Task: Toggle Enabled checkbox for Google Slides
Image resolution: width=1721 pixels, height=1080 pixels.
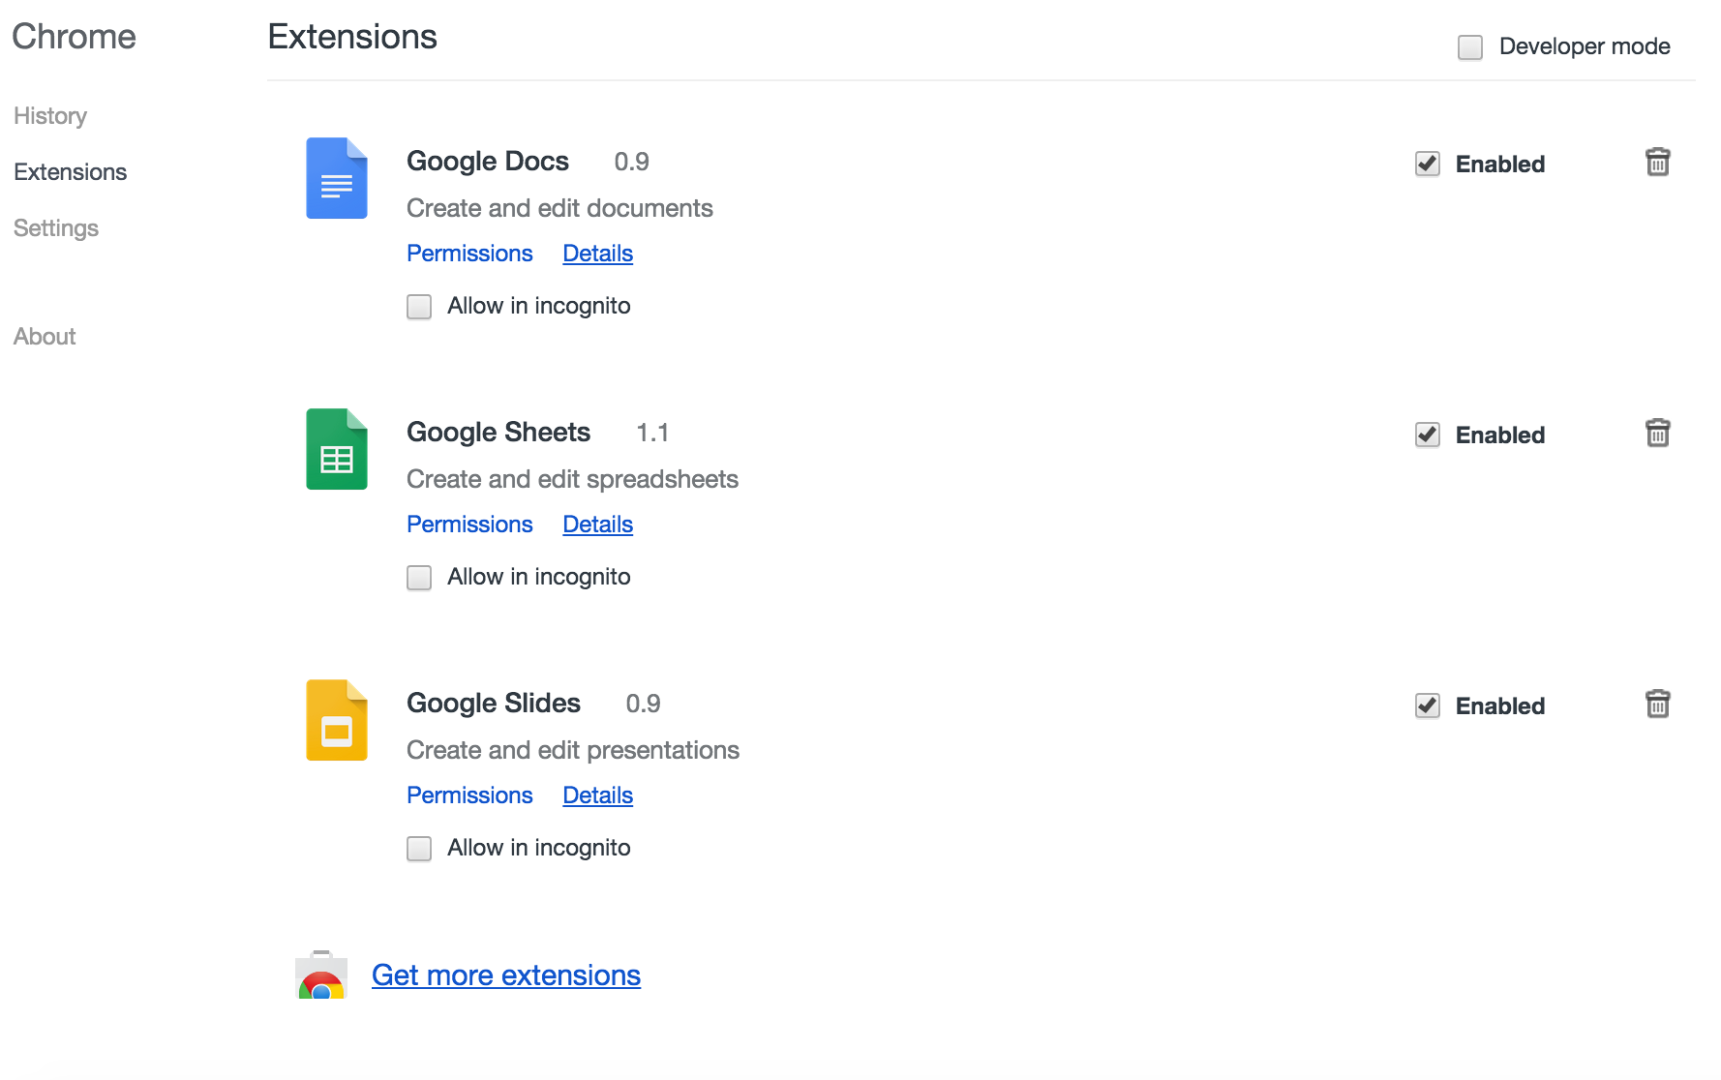Action: point(1427,706)
